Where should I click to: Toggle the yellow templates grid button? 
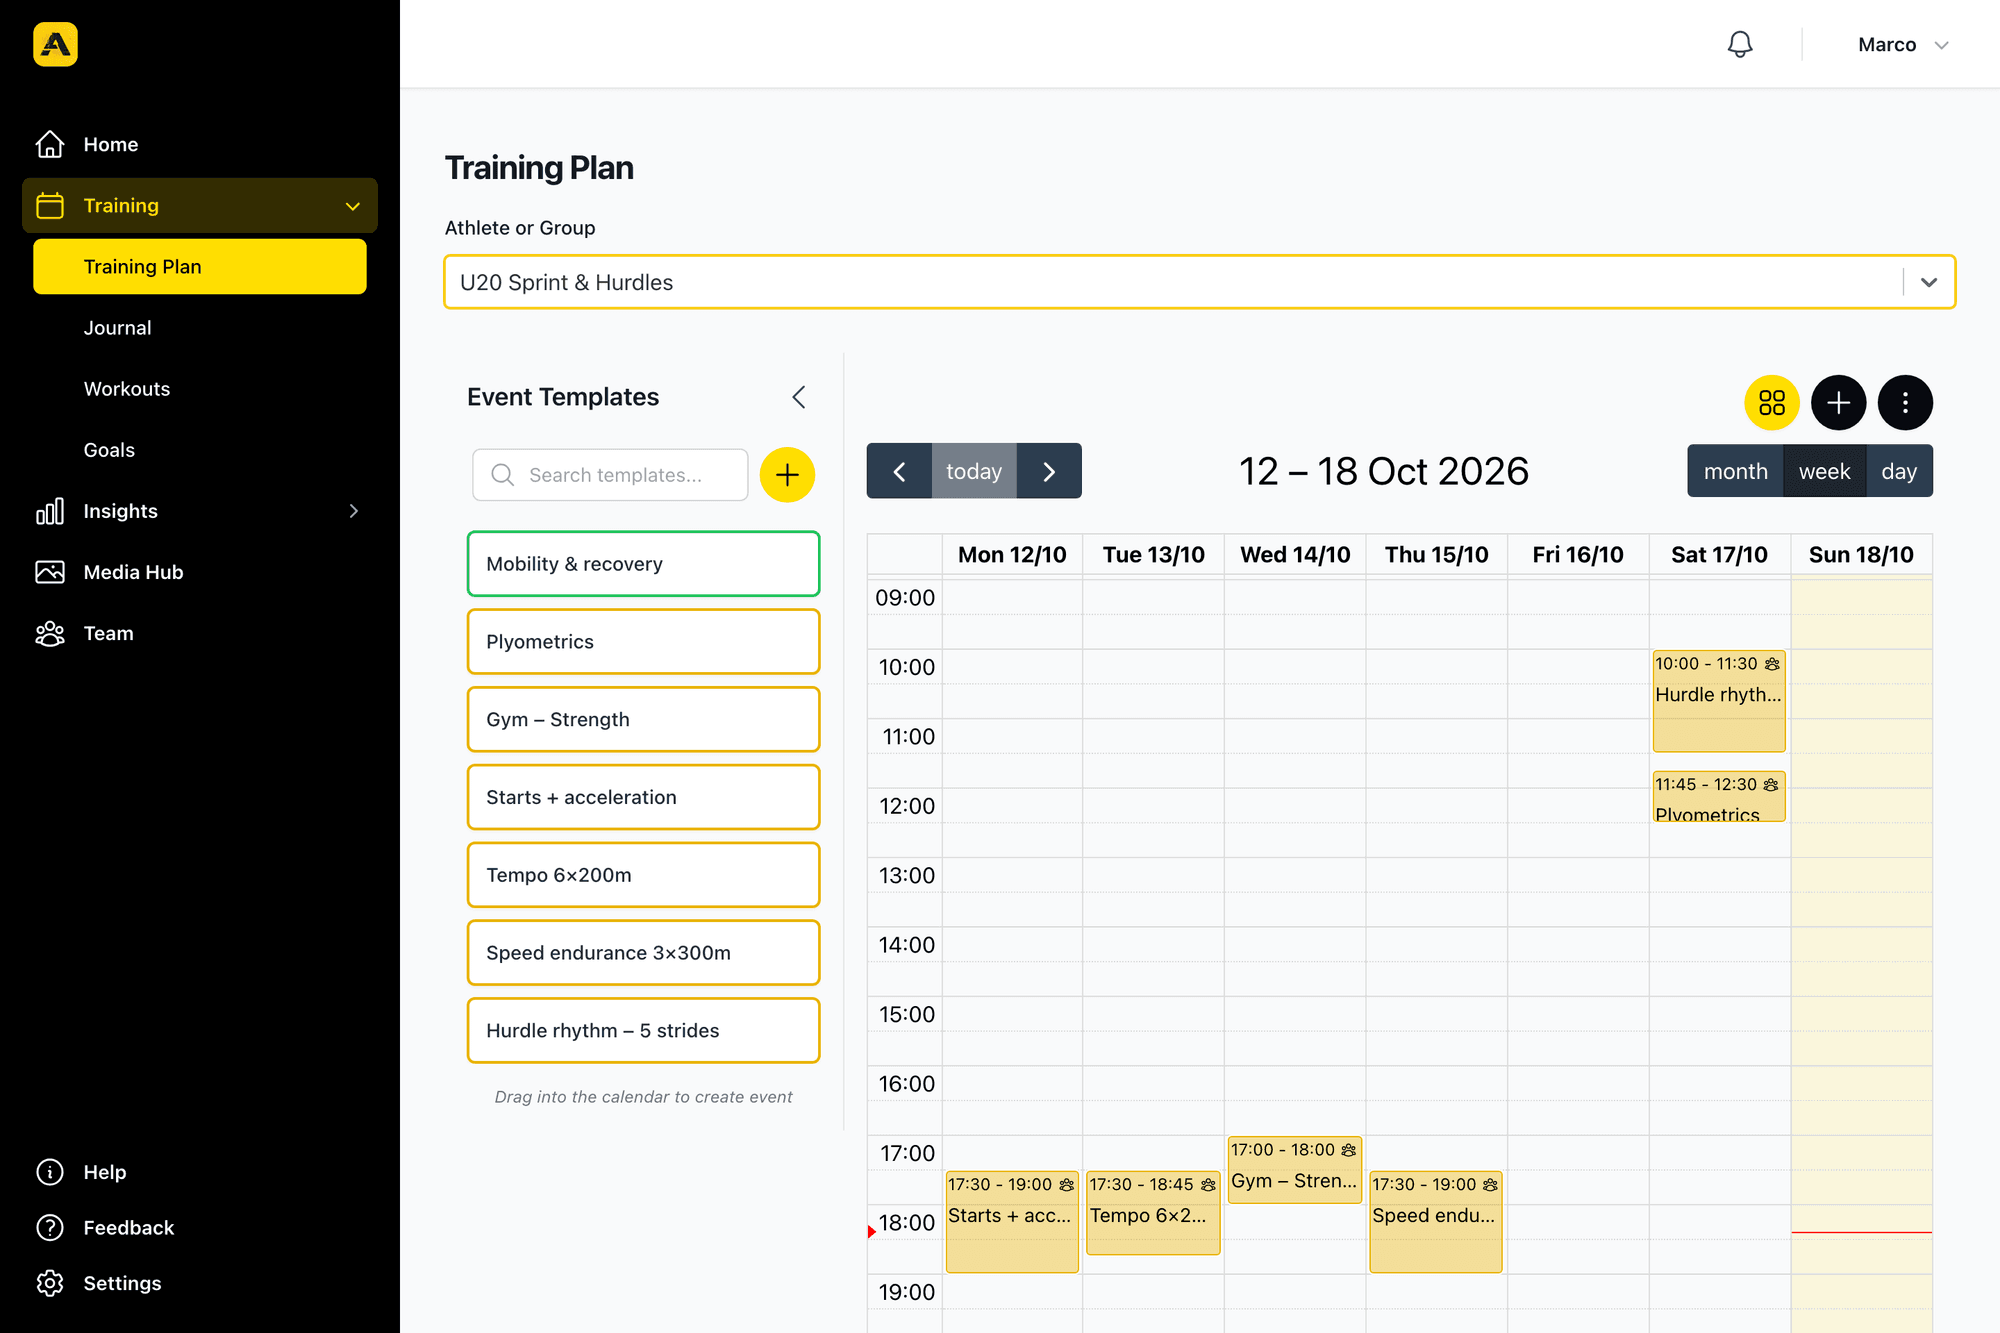coord(1772,403)
